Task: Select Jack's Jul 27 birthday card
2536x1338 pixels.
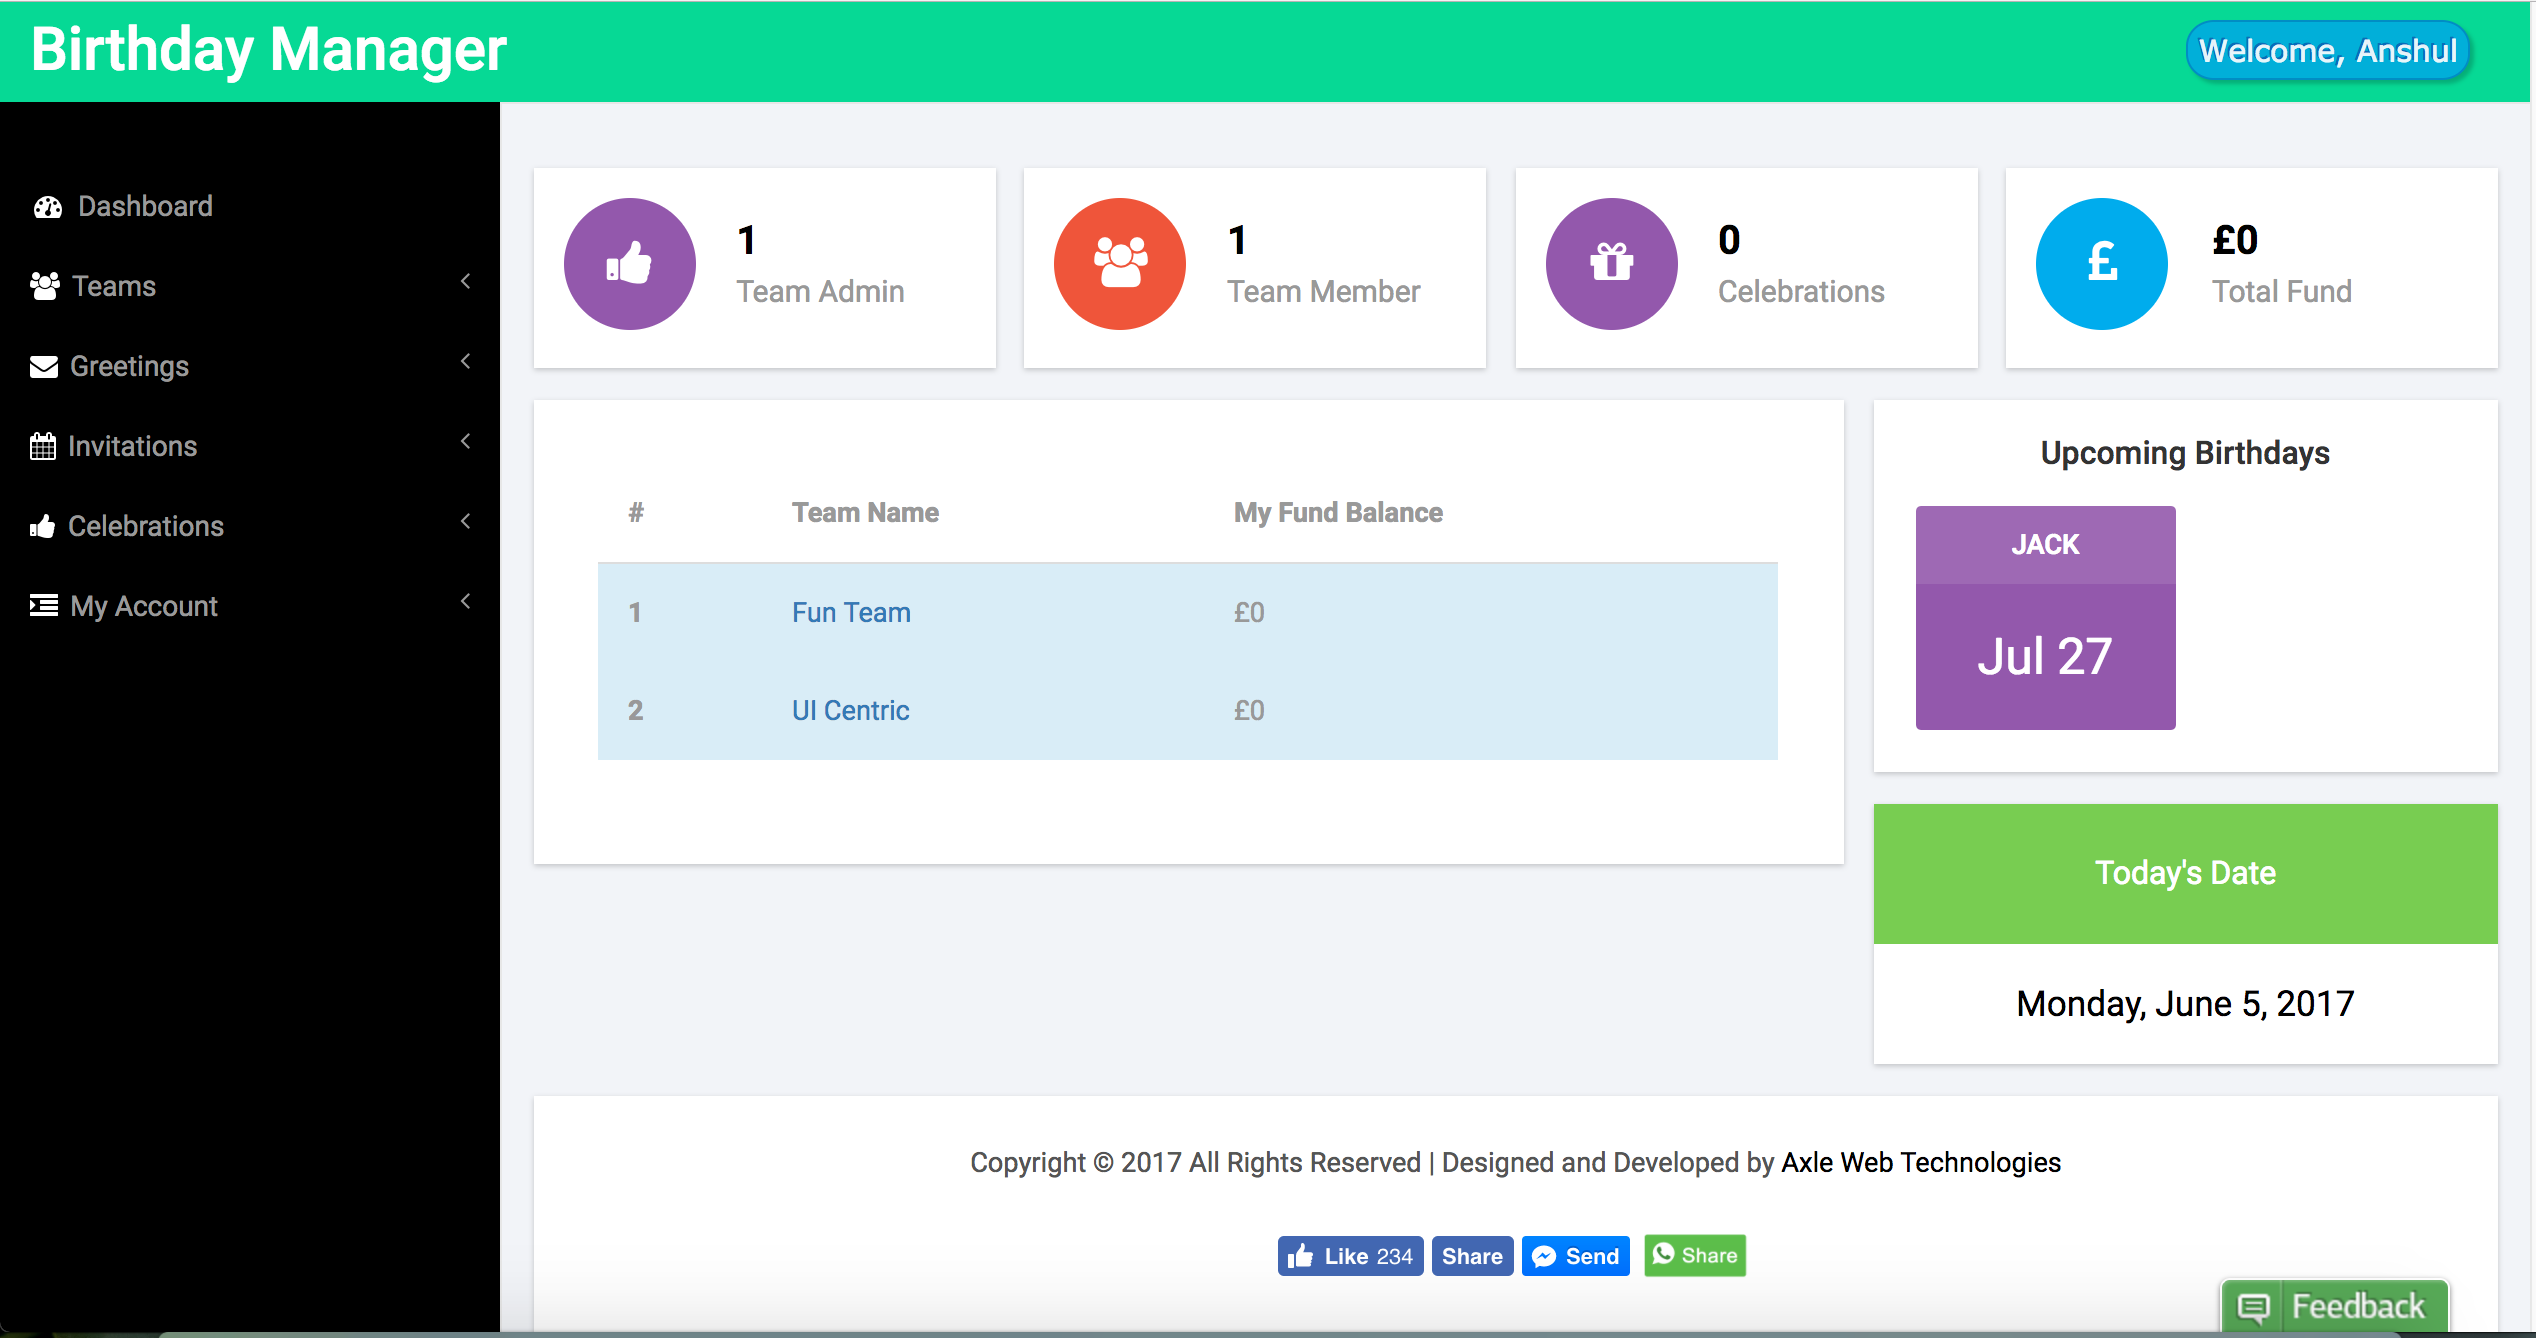Action: click(2045, 618)
